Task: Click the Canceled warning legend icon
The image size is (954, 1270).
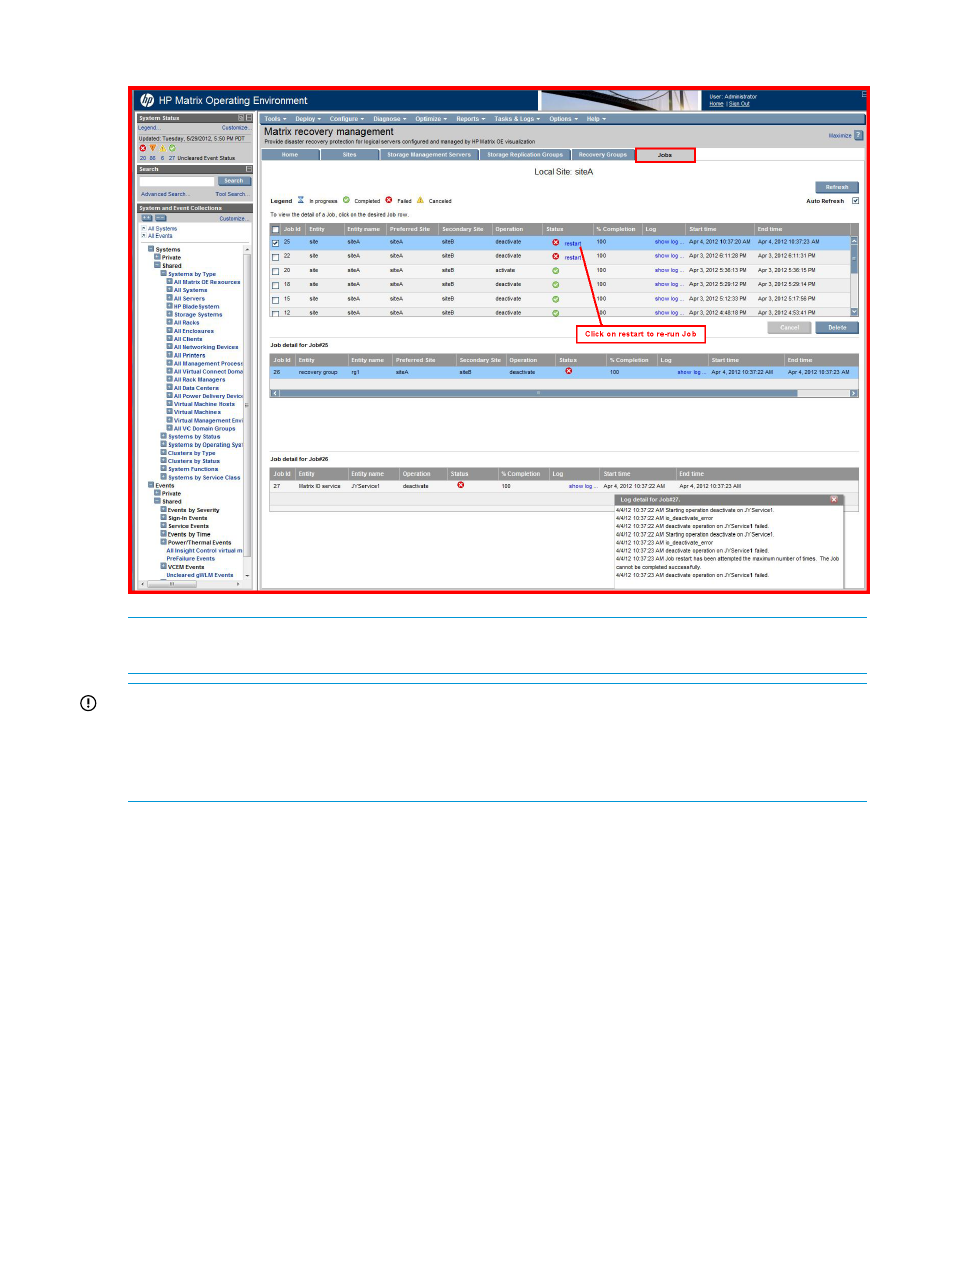Action: [421, 200]
